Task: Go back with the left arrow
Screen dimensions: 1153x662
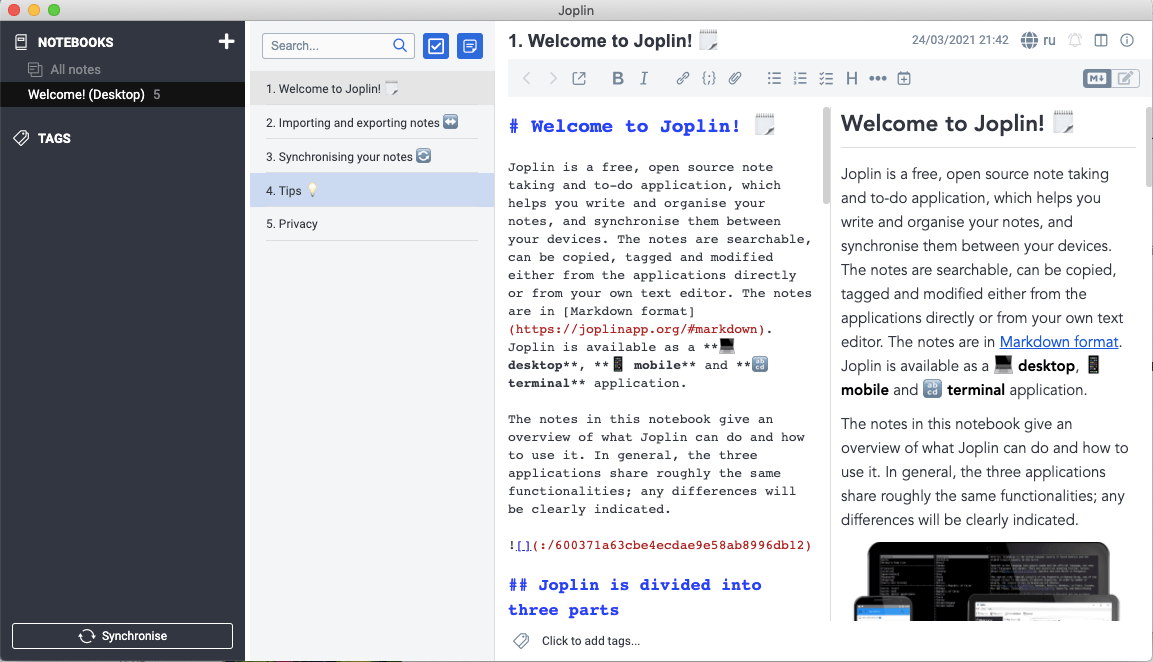Action: tap(526, 78)
